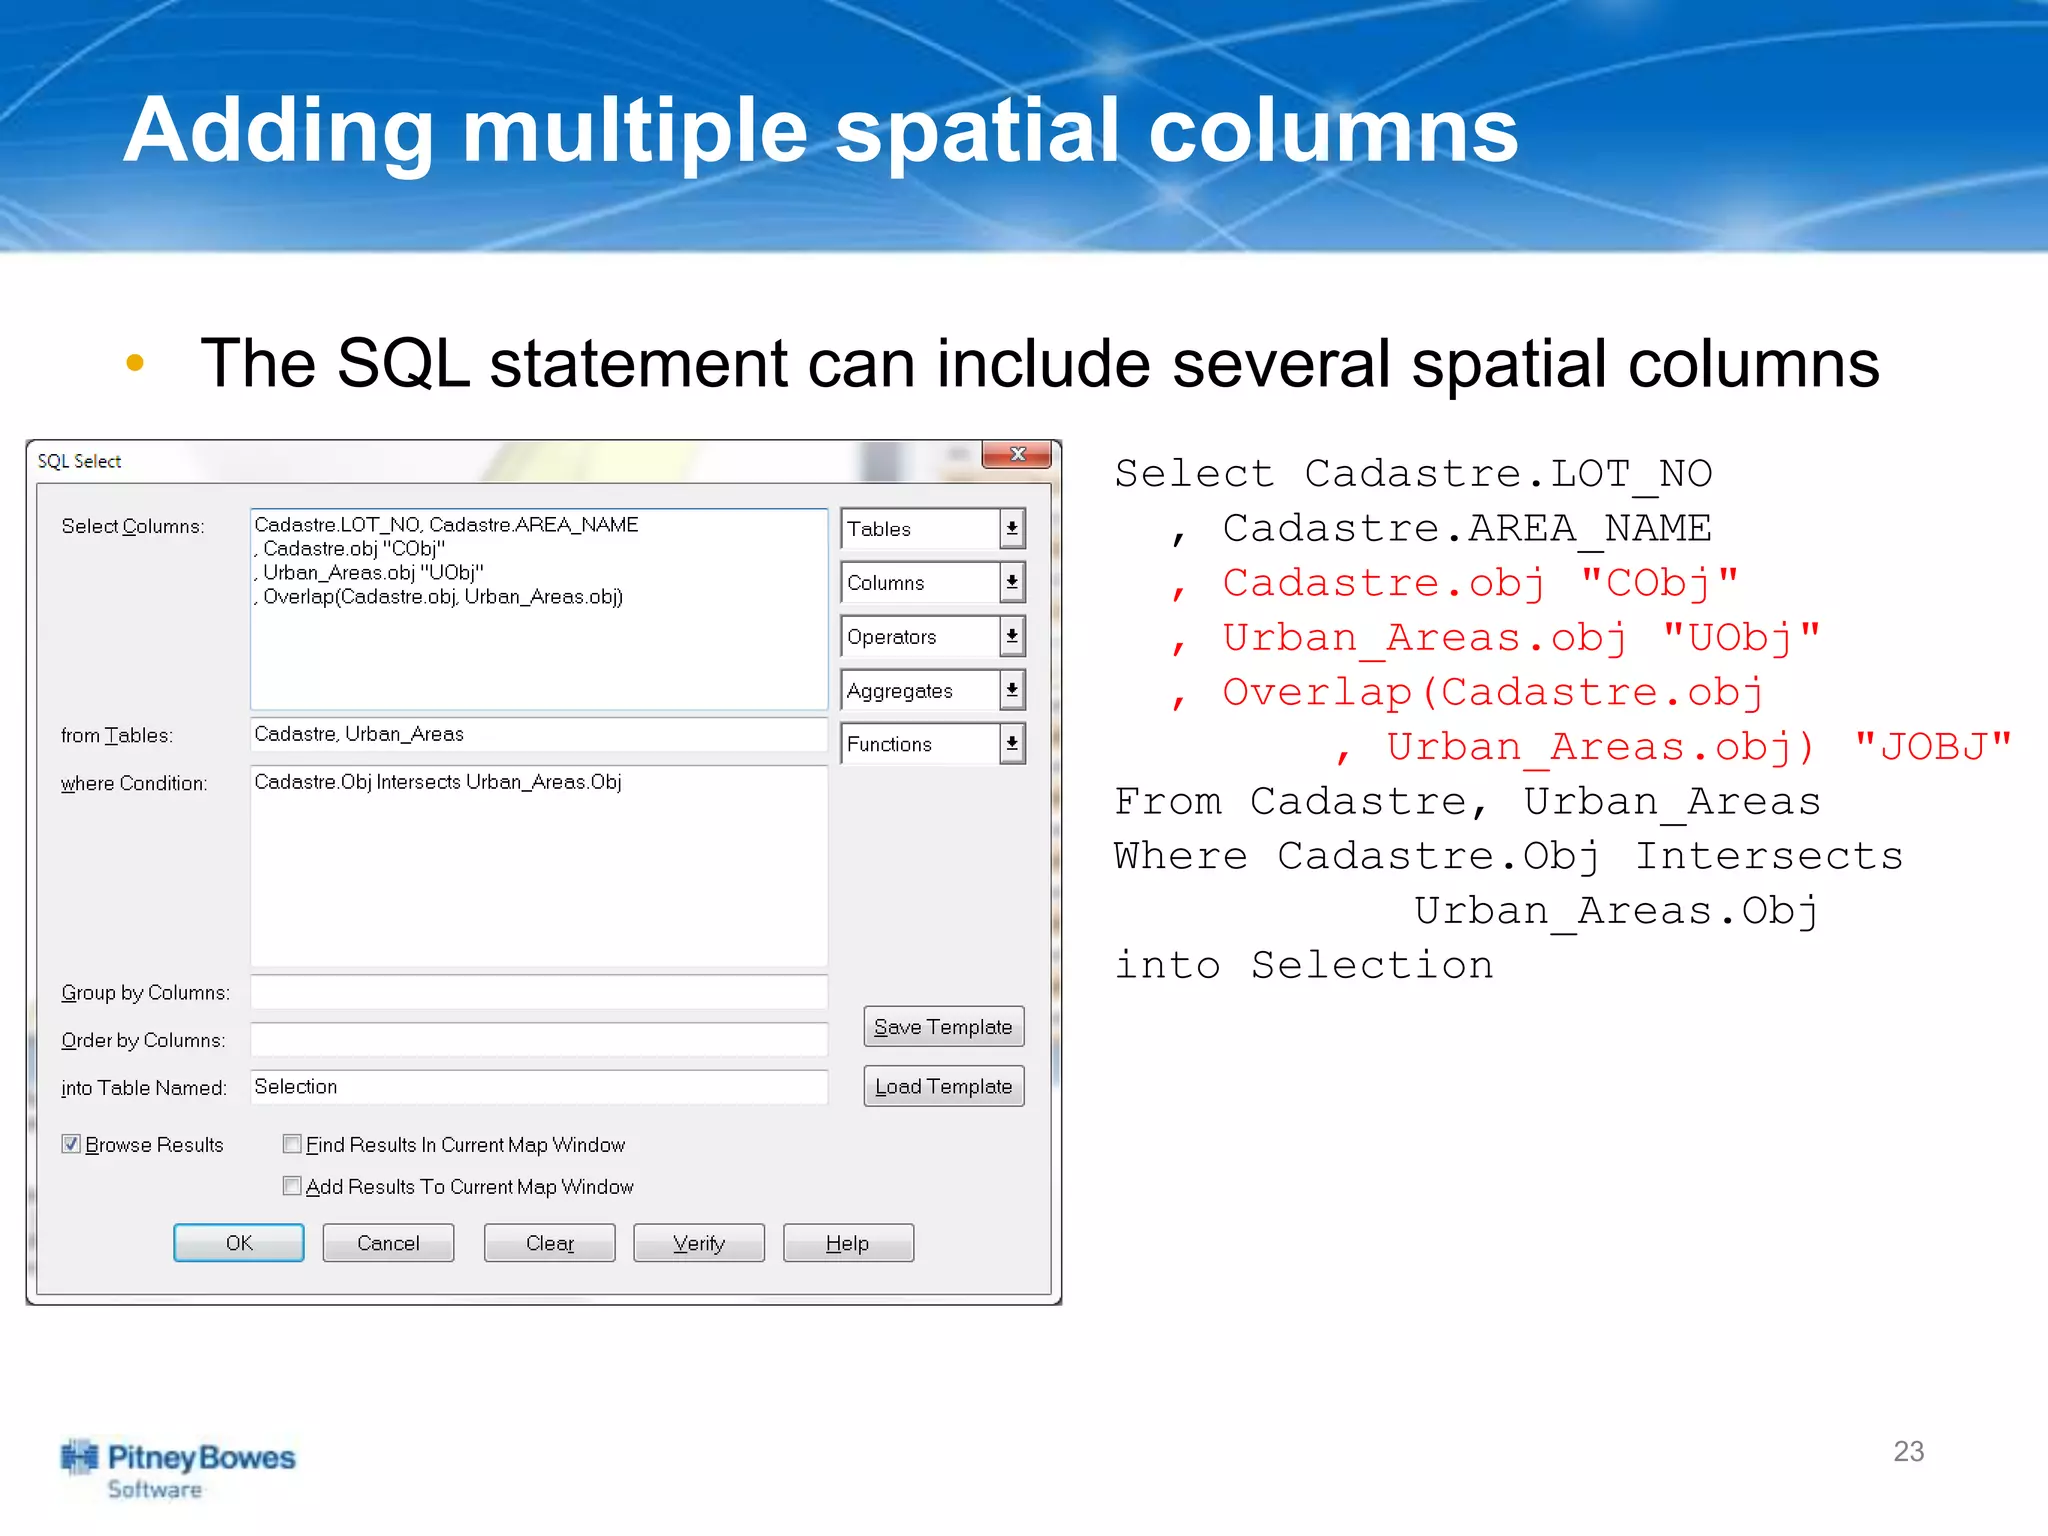
Task: Click the Group by Columns field
Action: pyautogui.click(x=538, y=992)
